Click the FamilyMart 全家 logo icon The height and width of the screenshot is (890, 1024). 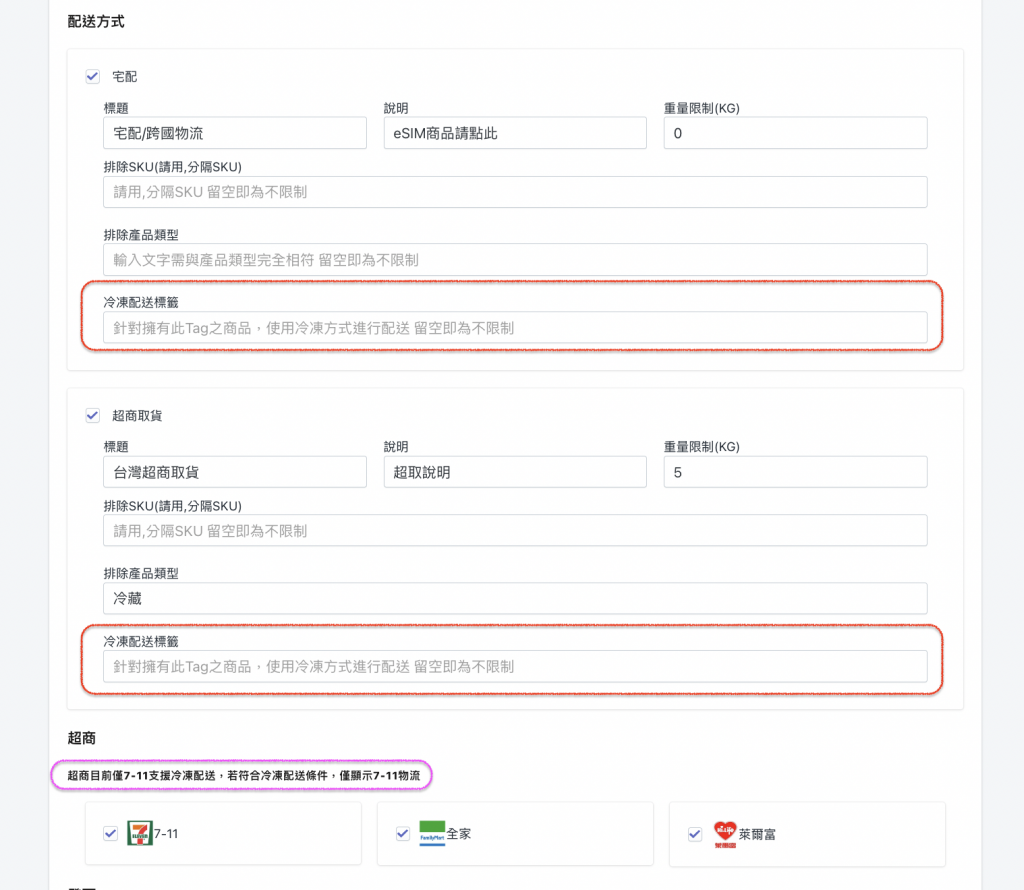click(432, 833)
